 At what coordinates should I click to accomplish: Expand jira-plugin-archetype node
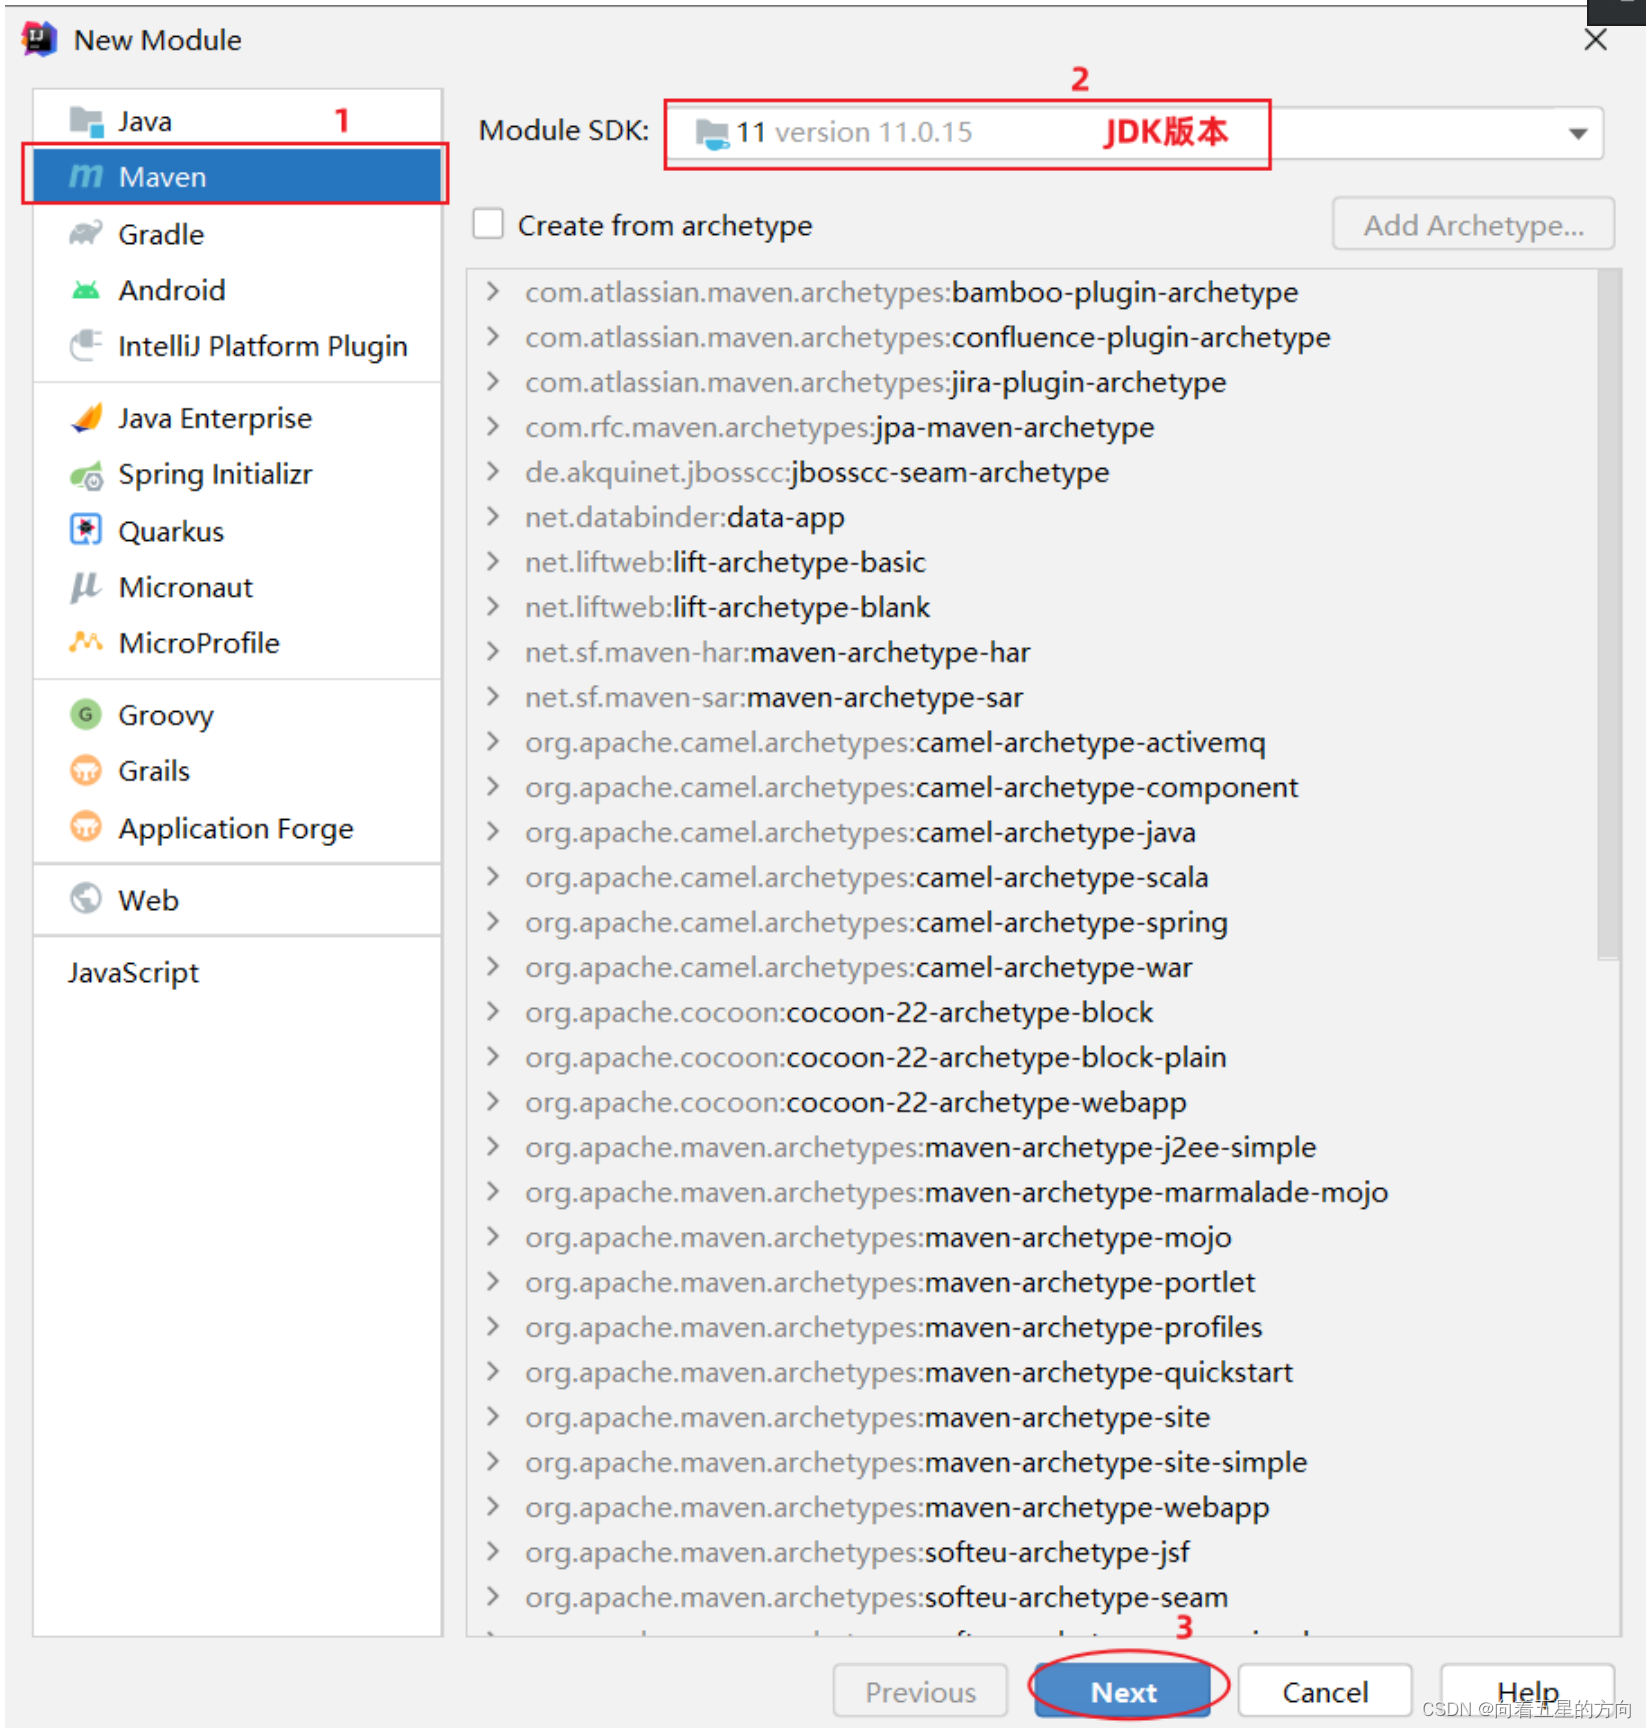[493, 381]
